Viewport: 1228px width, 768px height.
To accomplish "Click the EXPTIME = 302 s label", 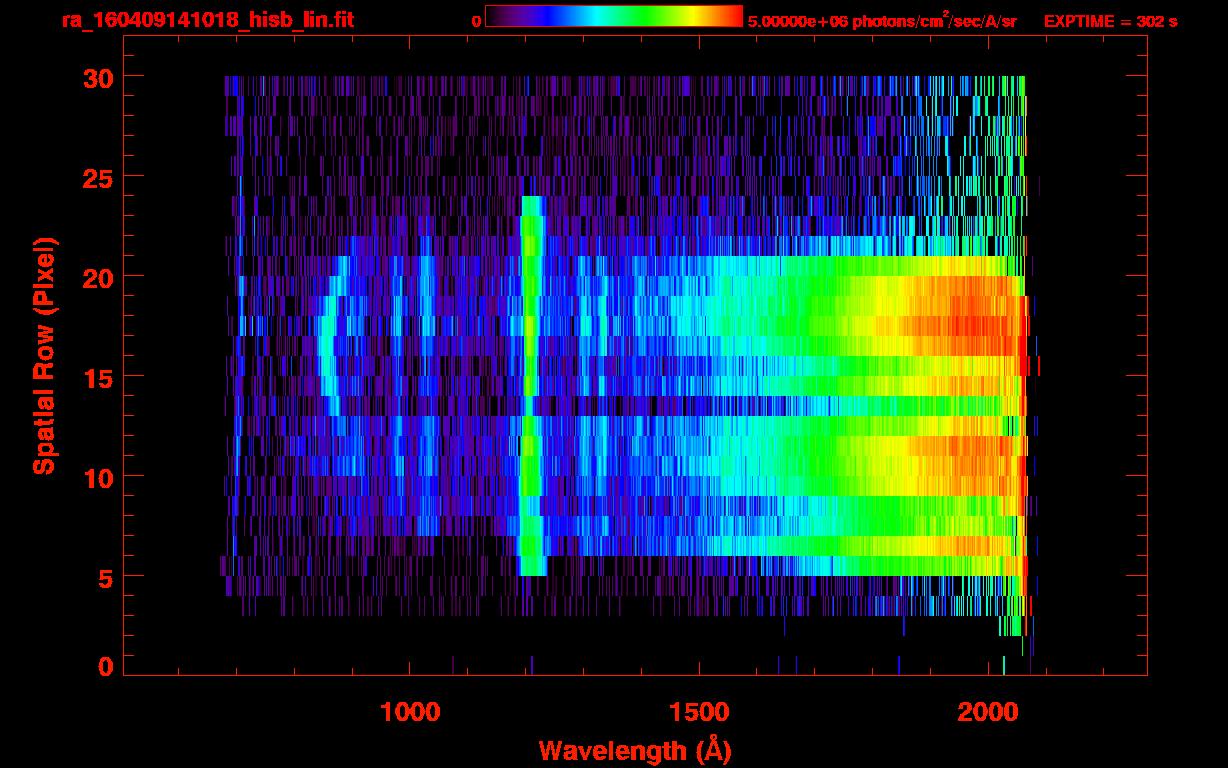I will tap(1110, 21).
